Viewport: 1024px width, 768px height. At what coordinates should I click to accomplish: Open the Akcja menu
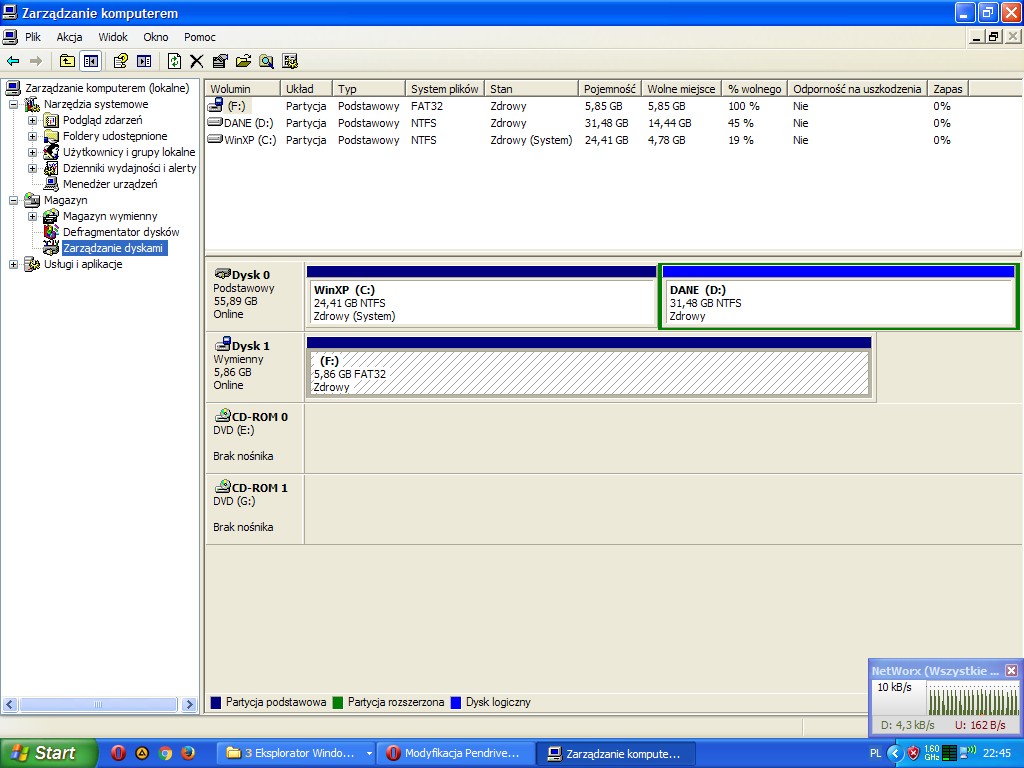point(69,37)
